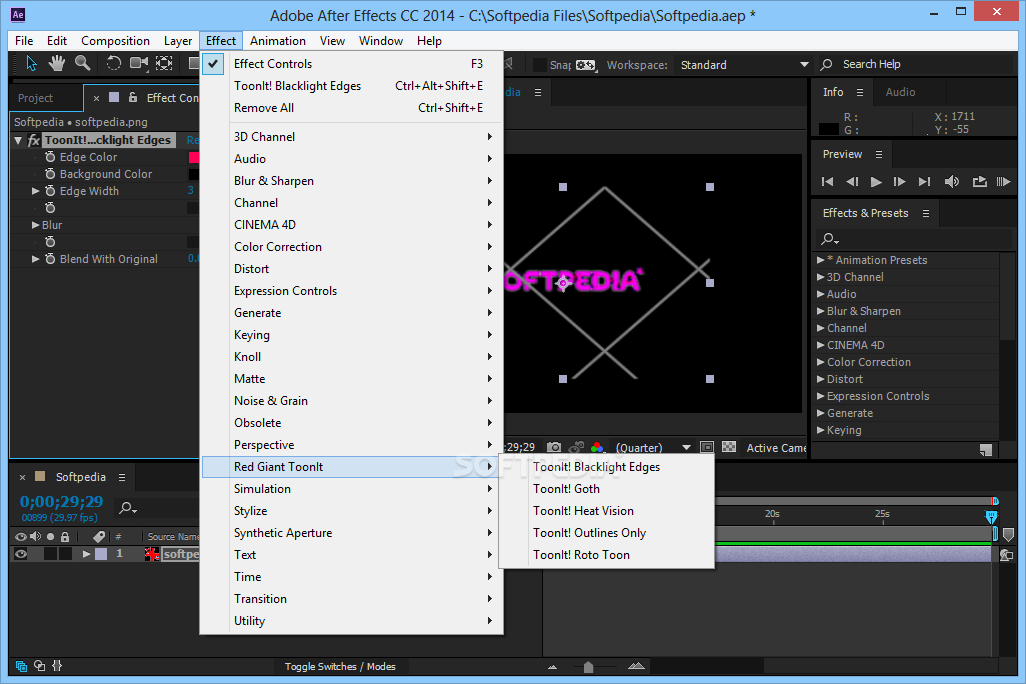Click timeline search magnifier icon

128,508
